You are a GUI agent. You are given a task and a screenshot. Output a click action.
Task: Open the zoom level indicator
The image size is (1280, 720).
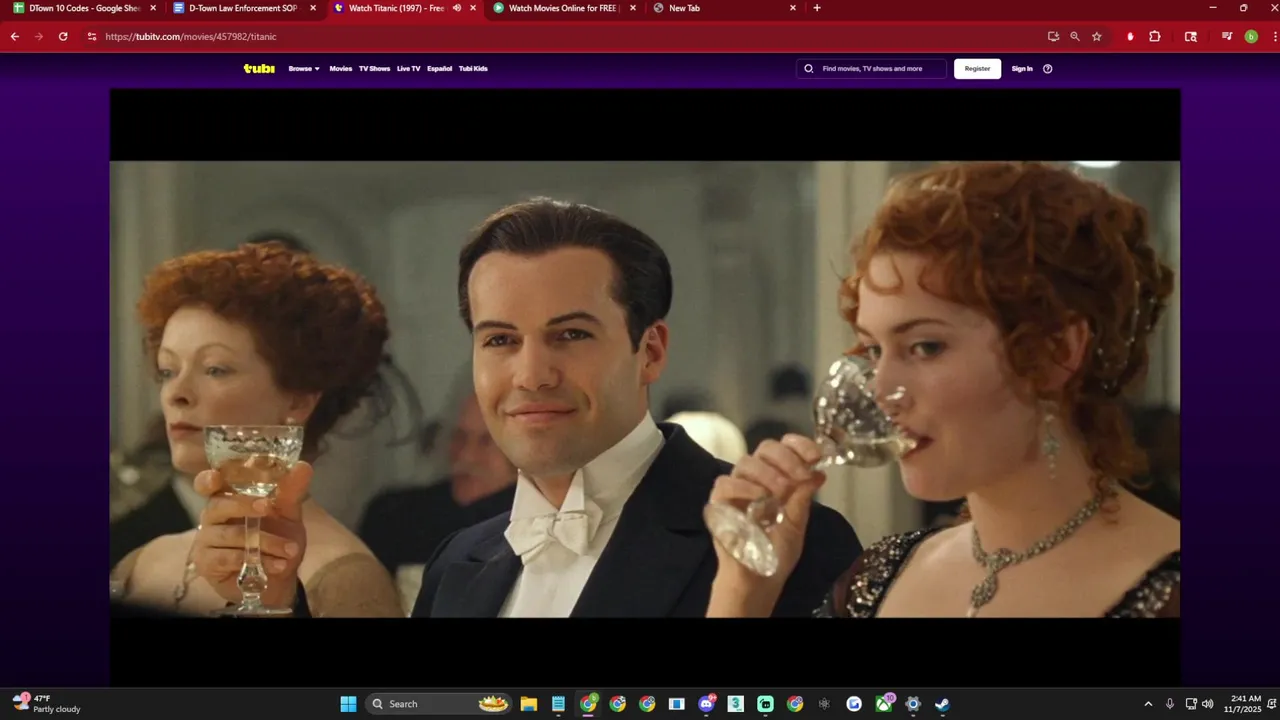pyautogui.click(x=1075, y=36)
